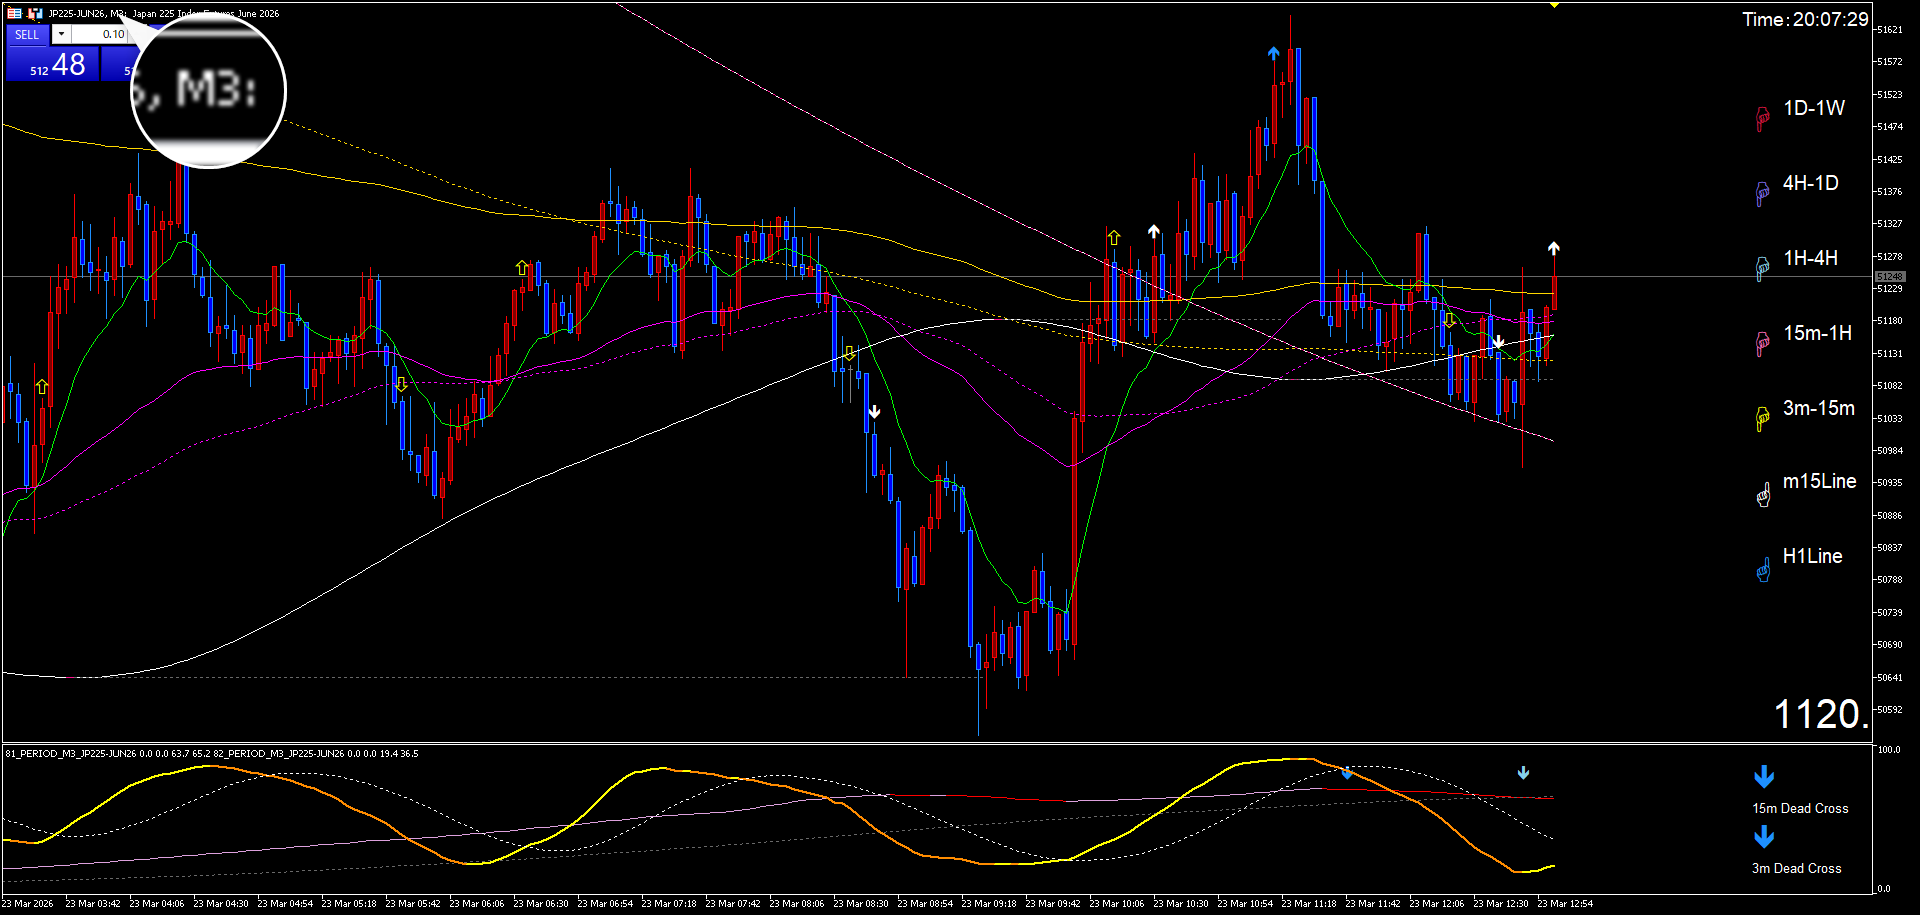Image resolution: width=1920 pixels, height=915 pixels.
Task: Click the yellow 3m-15m hand pointer icon
Action: 1763,418
